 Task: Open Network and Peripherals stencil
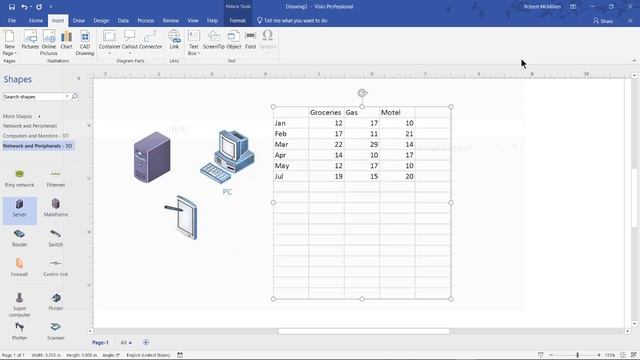tap(30, 126)
